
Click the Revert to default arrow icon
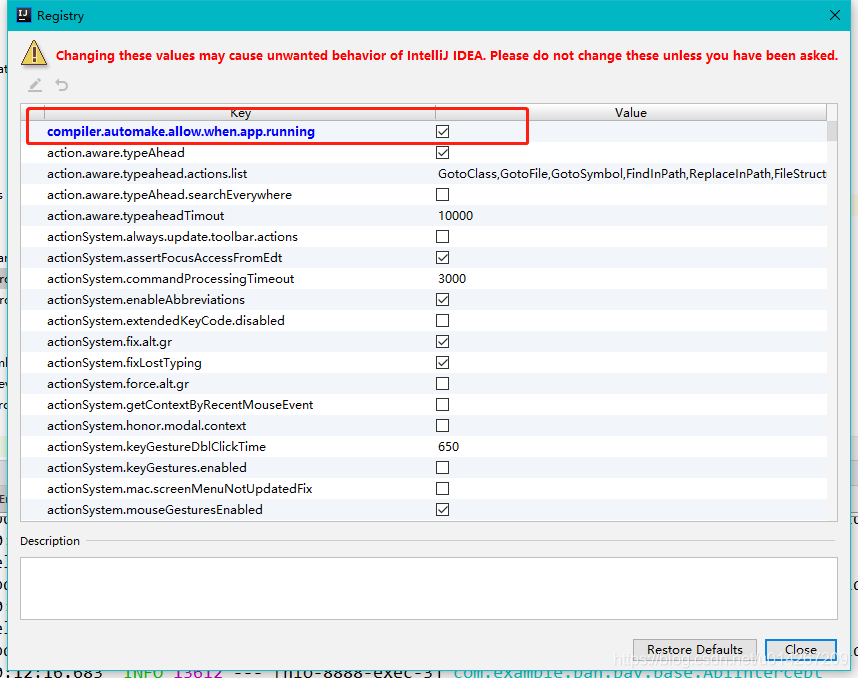[x=62, y=85]
